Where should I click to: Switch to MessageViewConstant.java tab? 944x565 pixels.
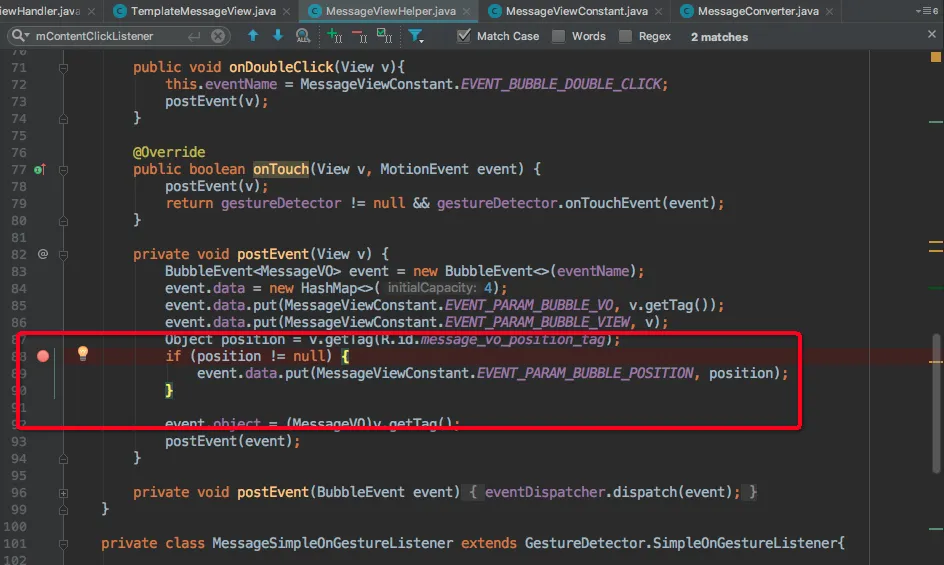(576, 11)
